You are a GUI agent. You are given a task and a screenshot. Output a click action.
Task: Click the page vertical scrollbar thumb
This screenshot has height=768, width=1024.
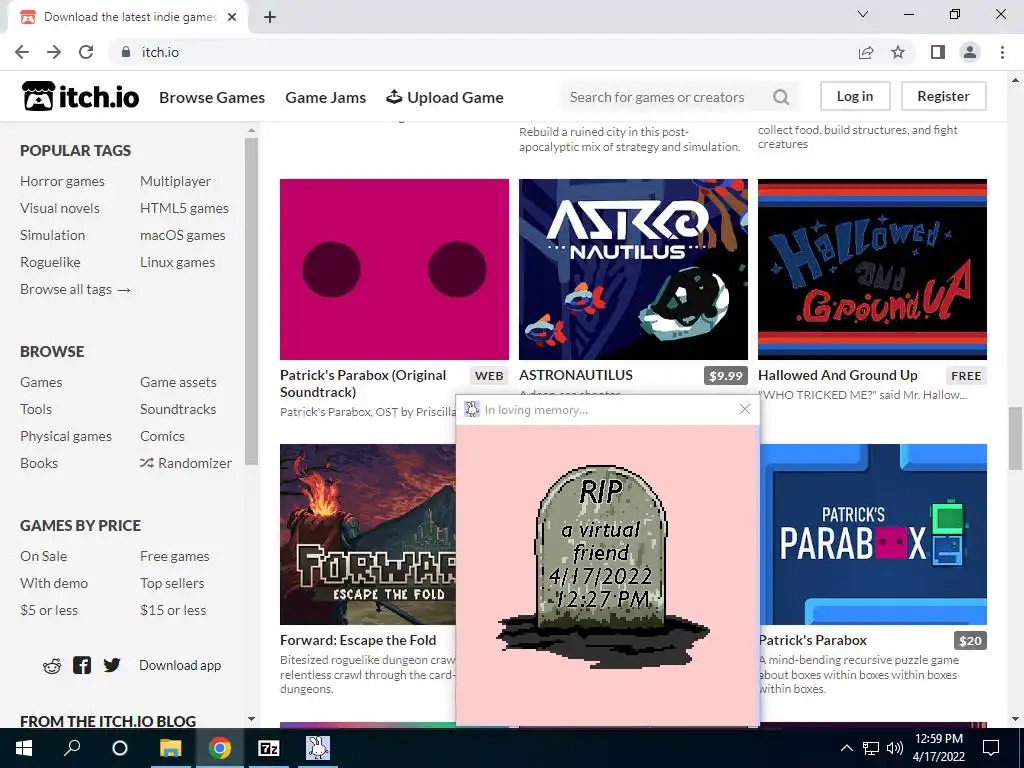point(1015,438)
